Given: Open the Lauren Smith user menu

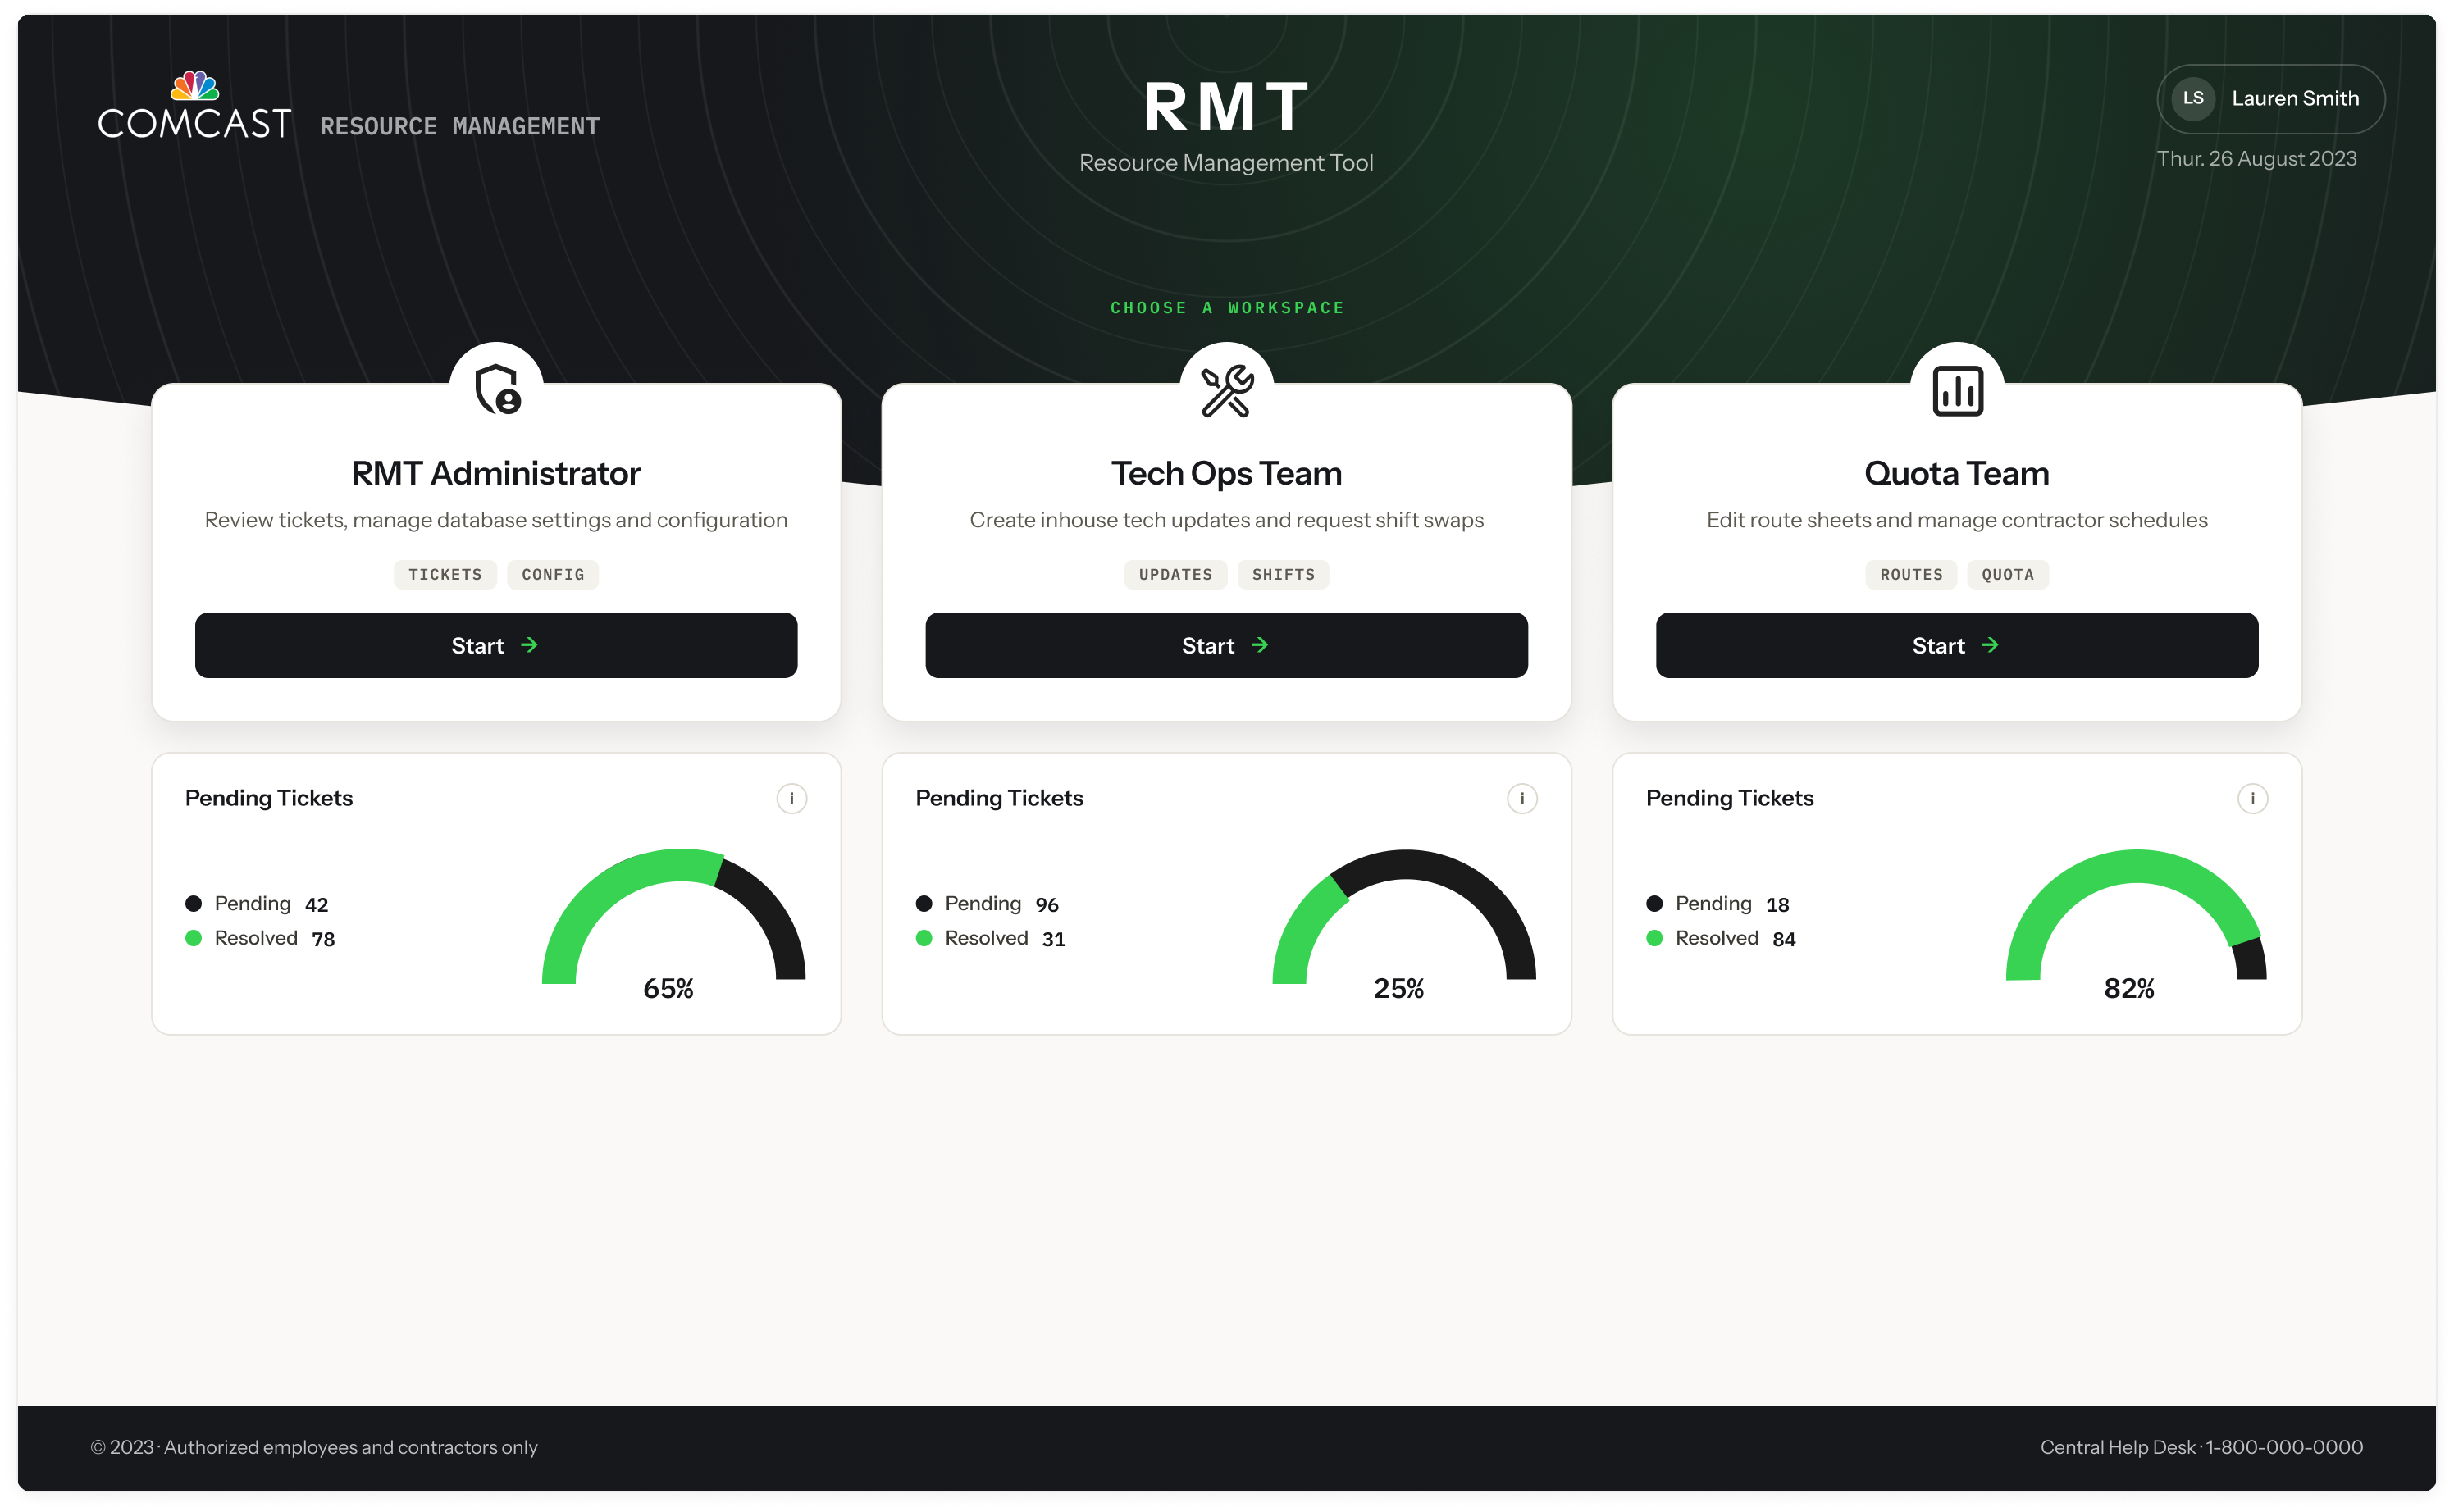Looking at the screenshot, I should click(x=2270, y=98).
